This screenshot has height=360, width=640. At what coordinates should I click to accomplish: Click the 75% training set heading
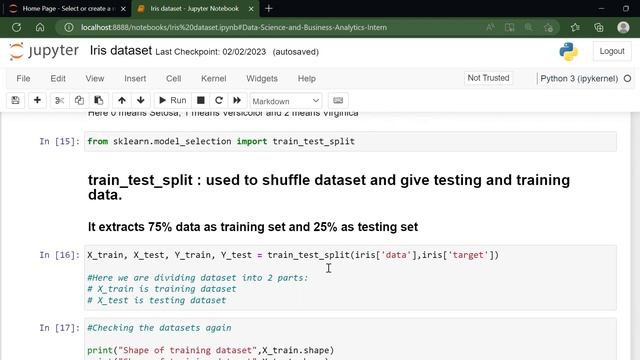point(253,227)
